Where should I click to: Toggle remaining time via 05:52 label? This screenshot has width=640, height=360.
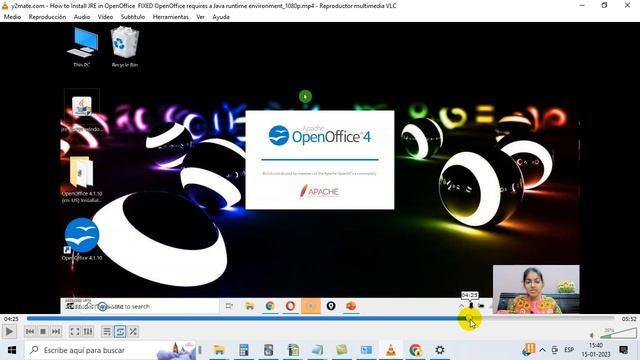point(629,319)
